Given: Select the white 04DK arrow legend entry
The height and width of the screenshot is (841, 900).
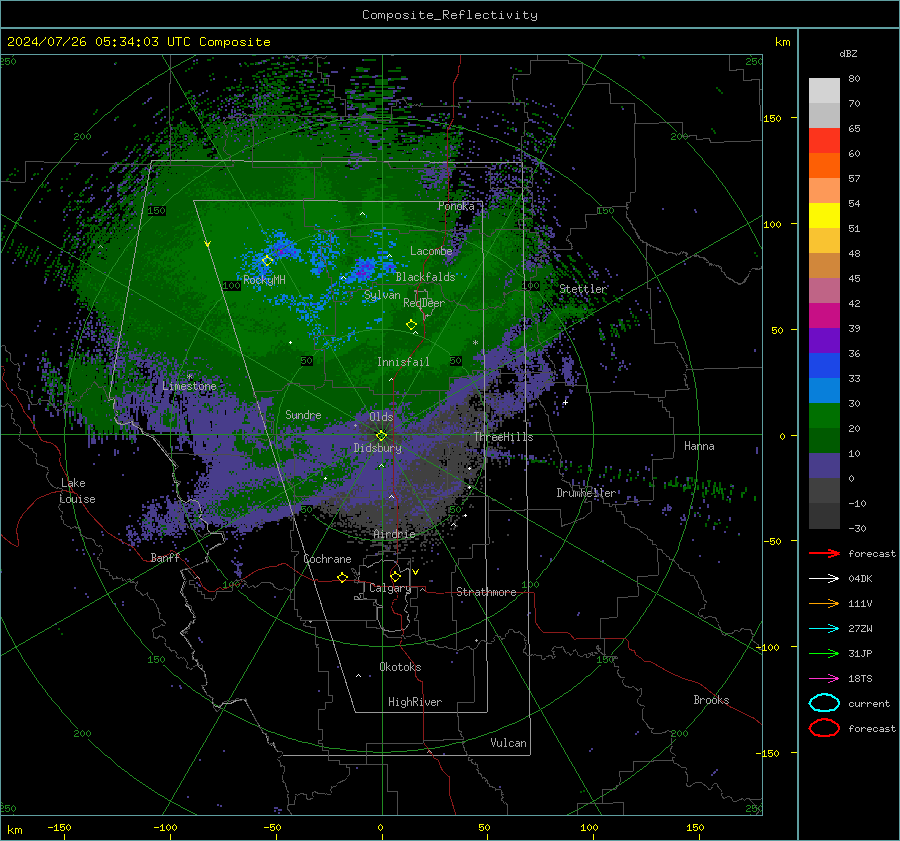Looking at the screenshot, I should (824, 579).
